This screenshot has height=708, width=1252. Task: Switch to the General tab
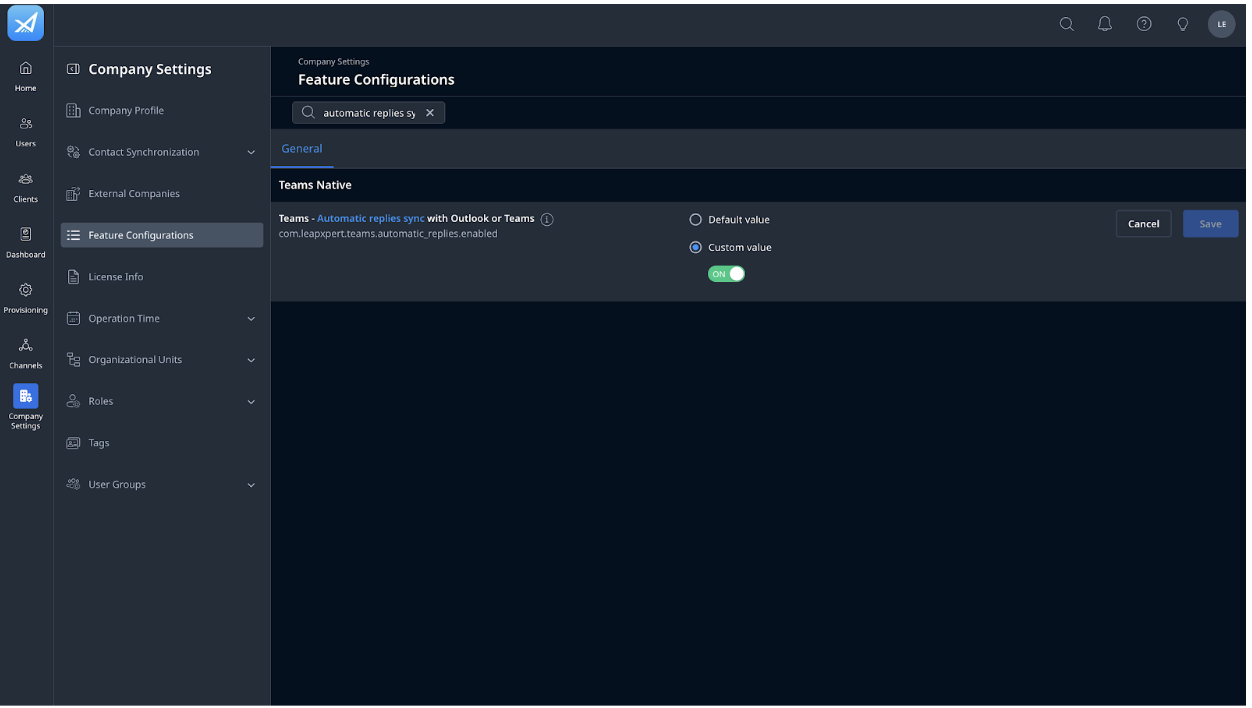pyautogui.click(x=302, y=148)
